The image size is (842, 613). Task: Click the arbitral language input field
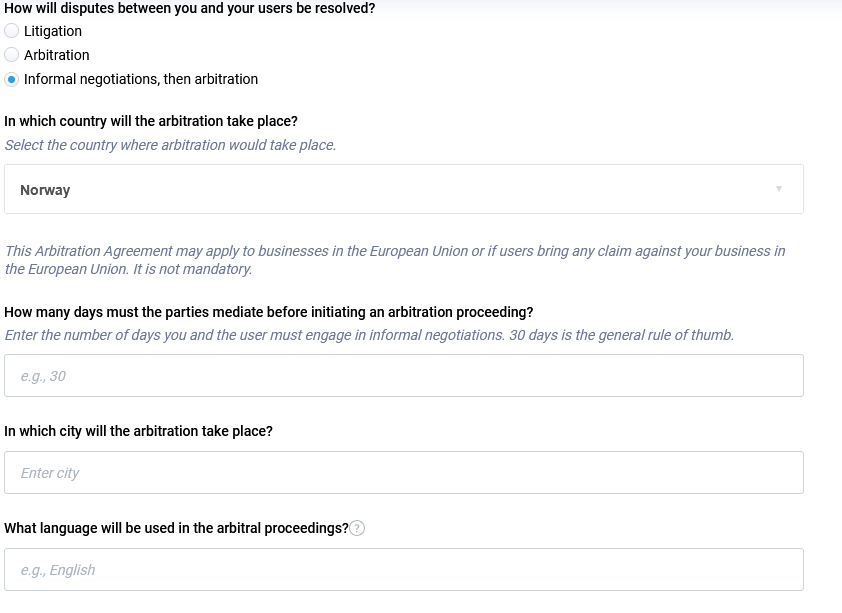tap(403, 570)
